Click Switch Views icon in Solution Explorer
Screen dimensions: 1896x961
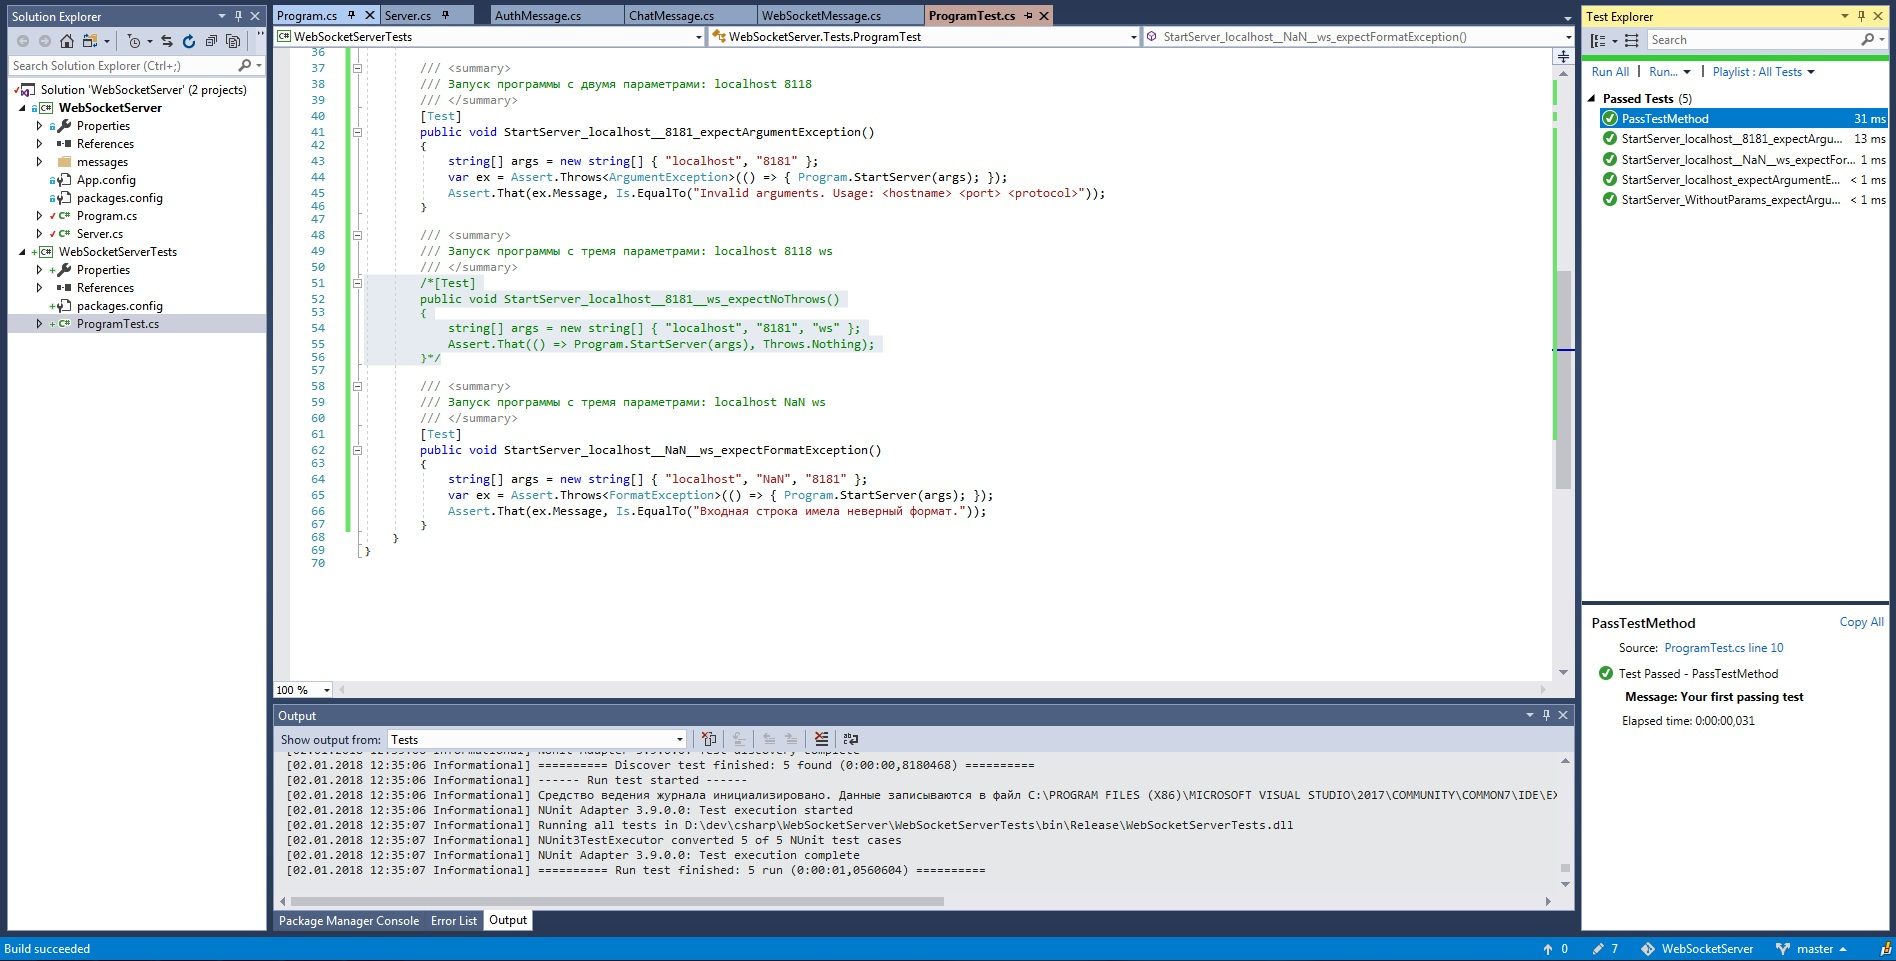point(90,41)
